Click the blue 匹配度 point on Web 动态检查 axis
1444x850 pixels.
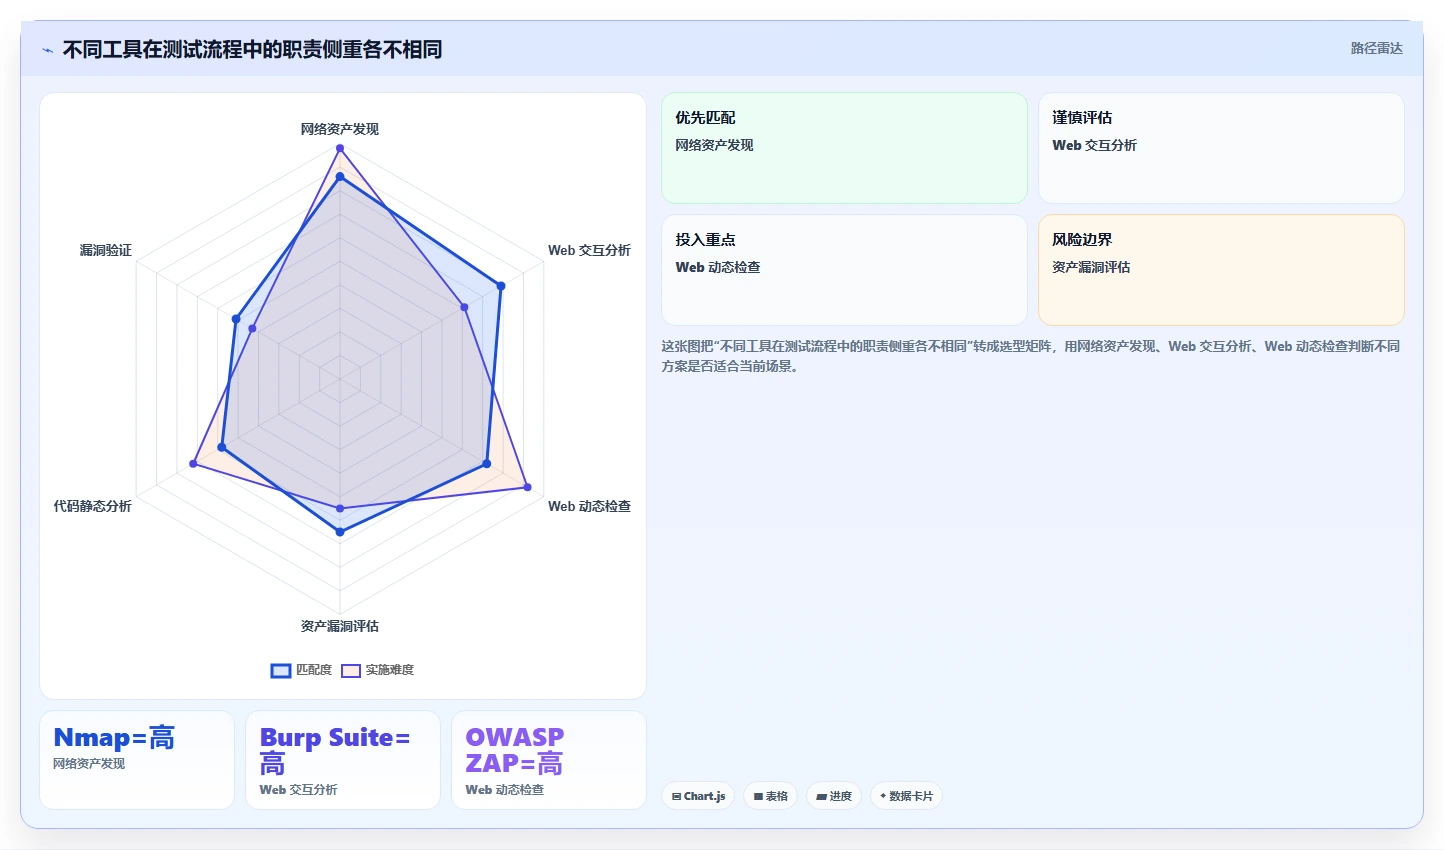click(487, 464)
